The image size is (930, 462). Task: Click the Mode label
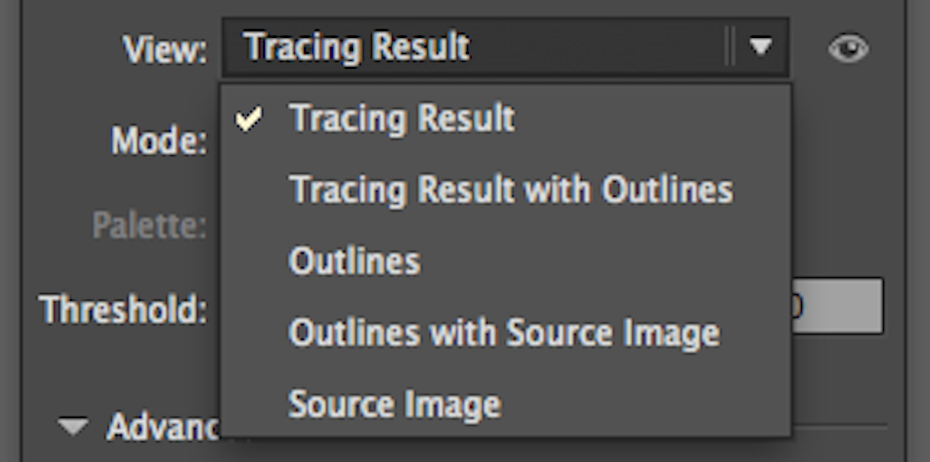(x=158, y=141)
